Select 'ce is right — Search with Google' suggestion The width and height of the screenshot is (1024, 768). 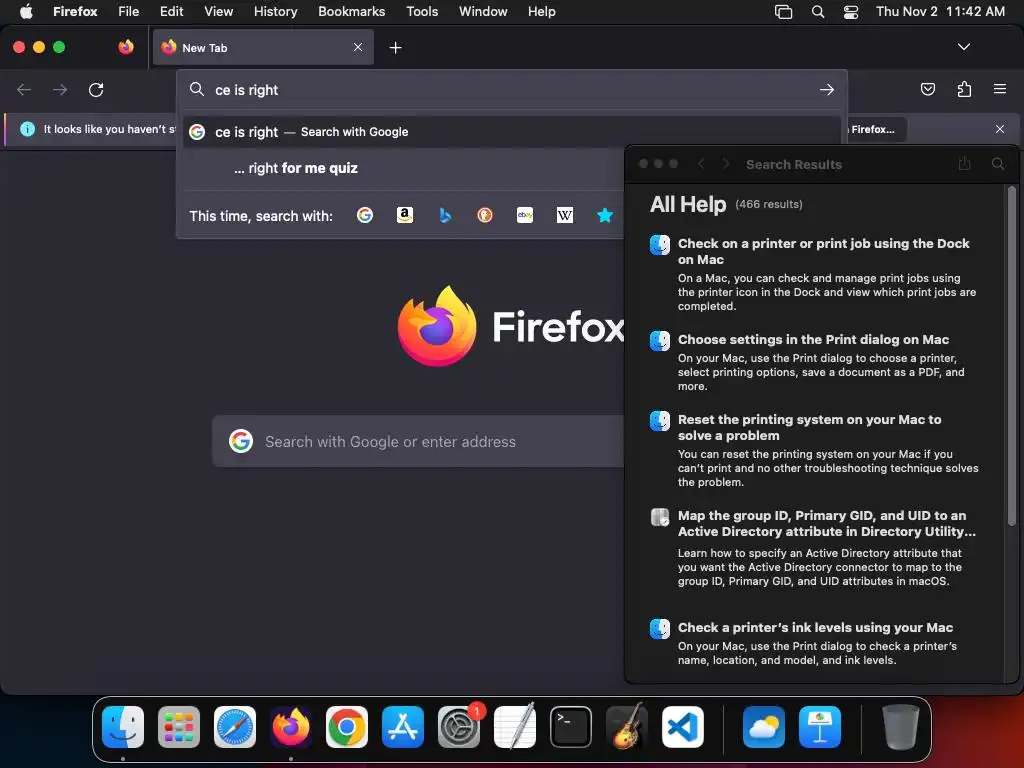(511, 132)
